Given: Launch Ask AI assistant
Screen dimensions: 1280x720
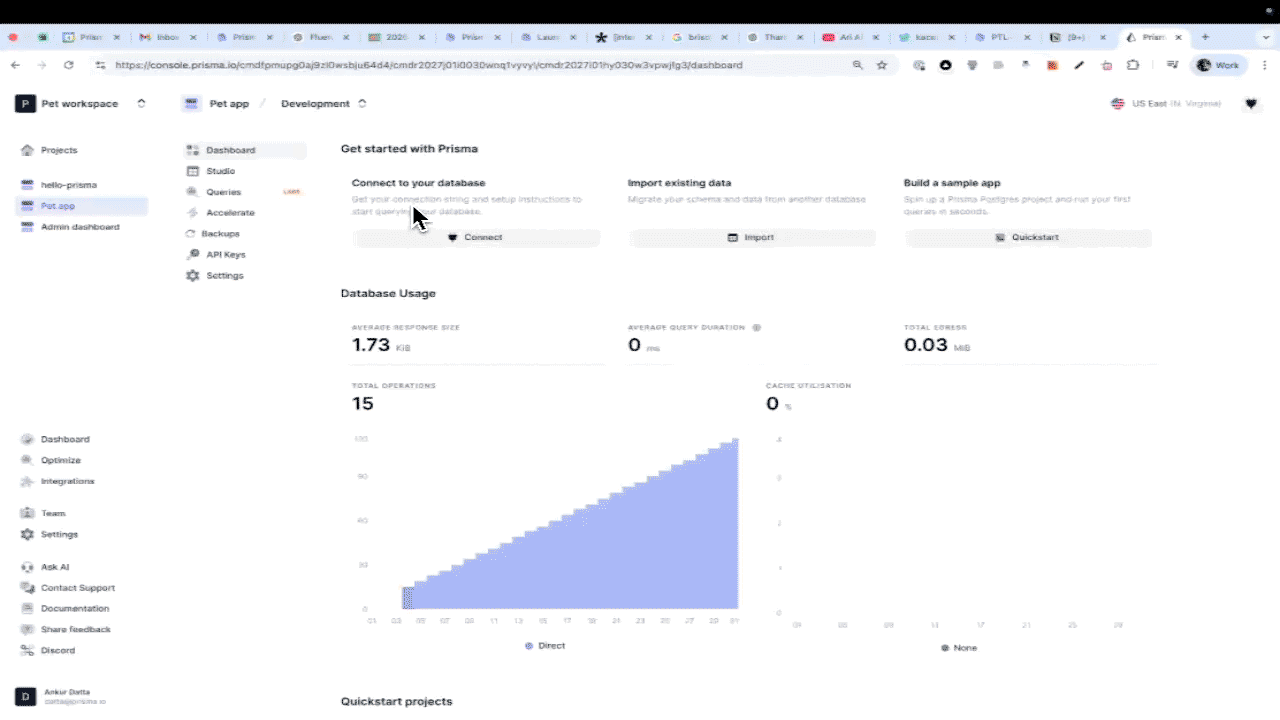Looking at the screenshot, I should click(55, 566).
